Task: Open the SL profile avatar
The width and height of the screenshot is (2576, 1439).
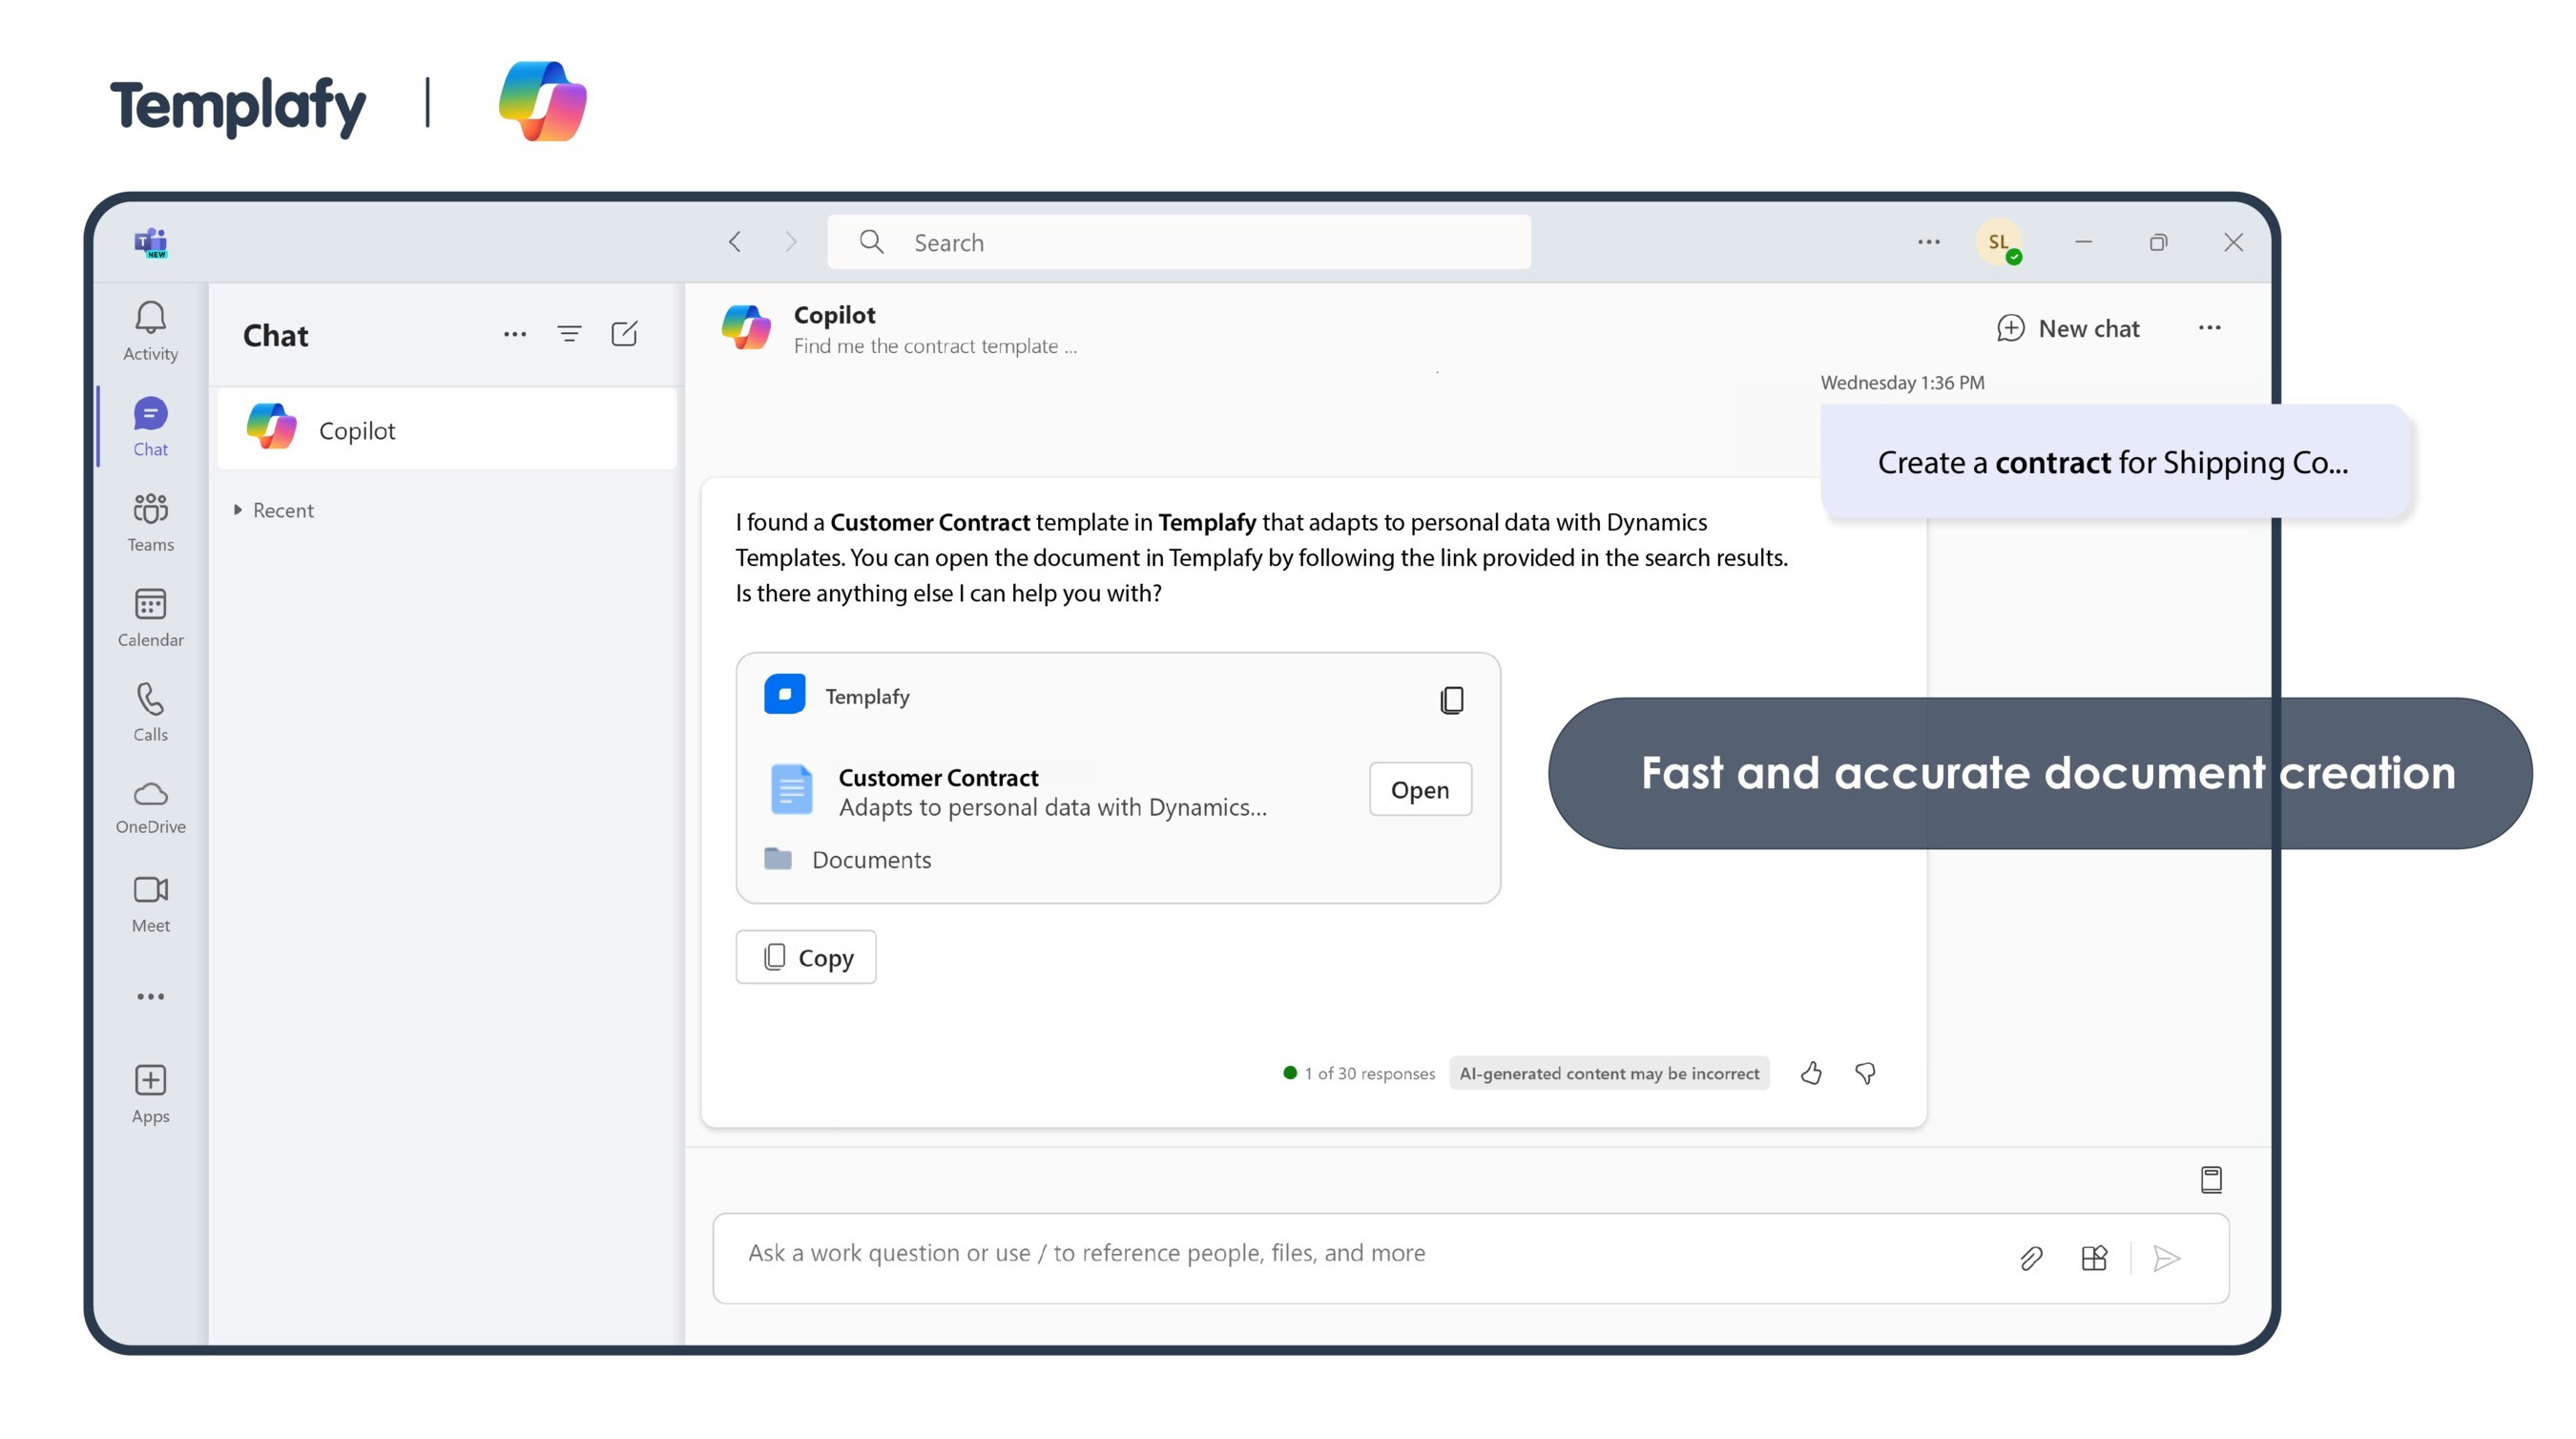Action: click(x=1999, y=242)
